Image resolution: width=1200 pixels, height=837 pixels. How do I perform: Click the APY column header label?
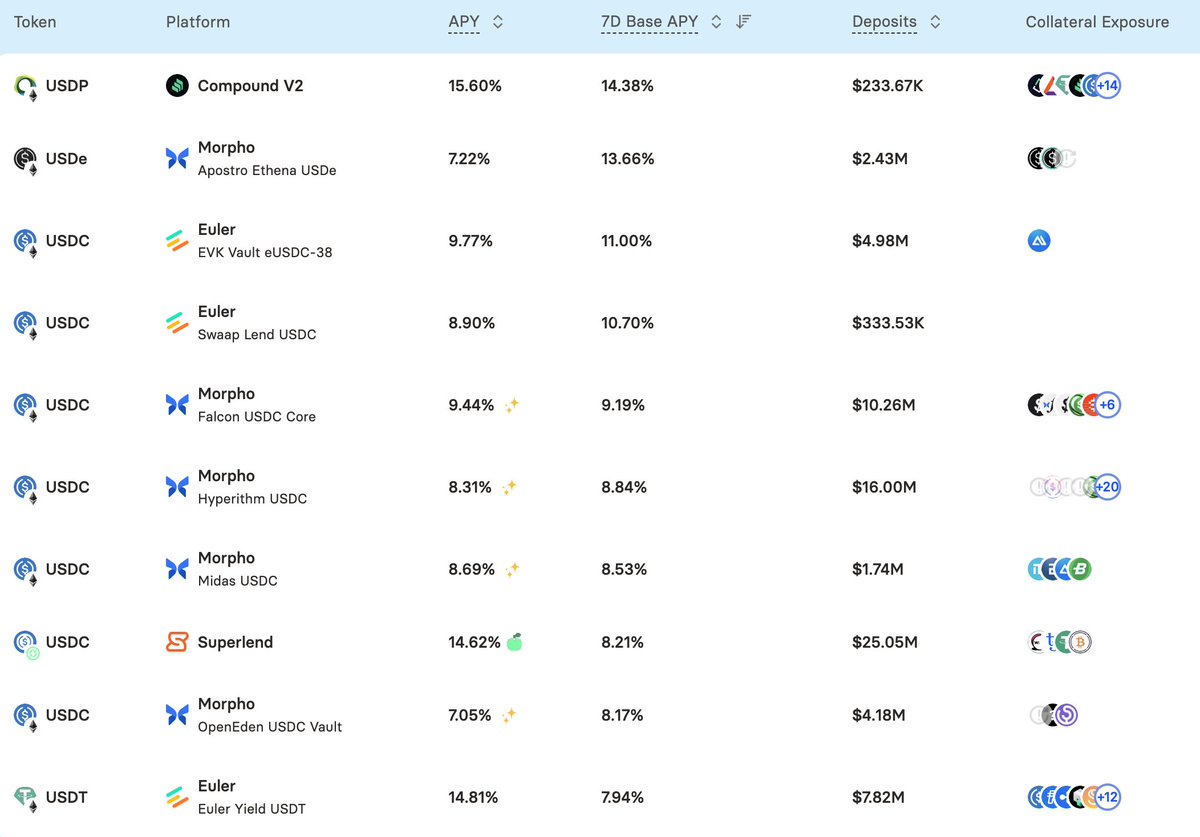coord(465,22)
